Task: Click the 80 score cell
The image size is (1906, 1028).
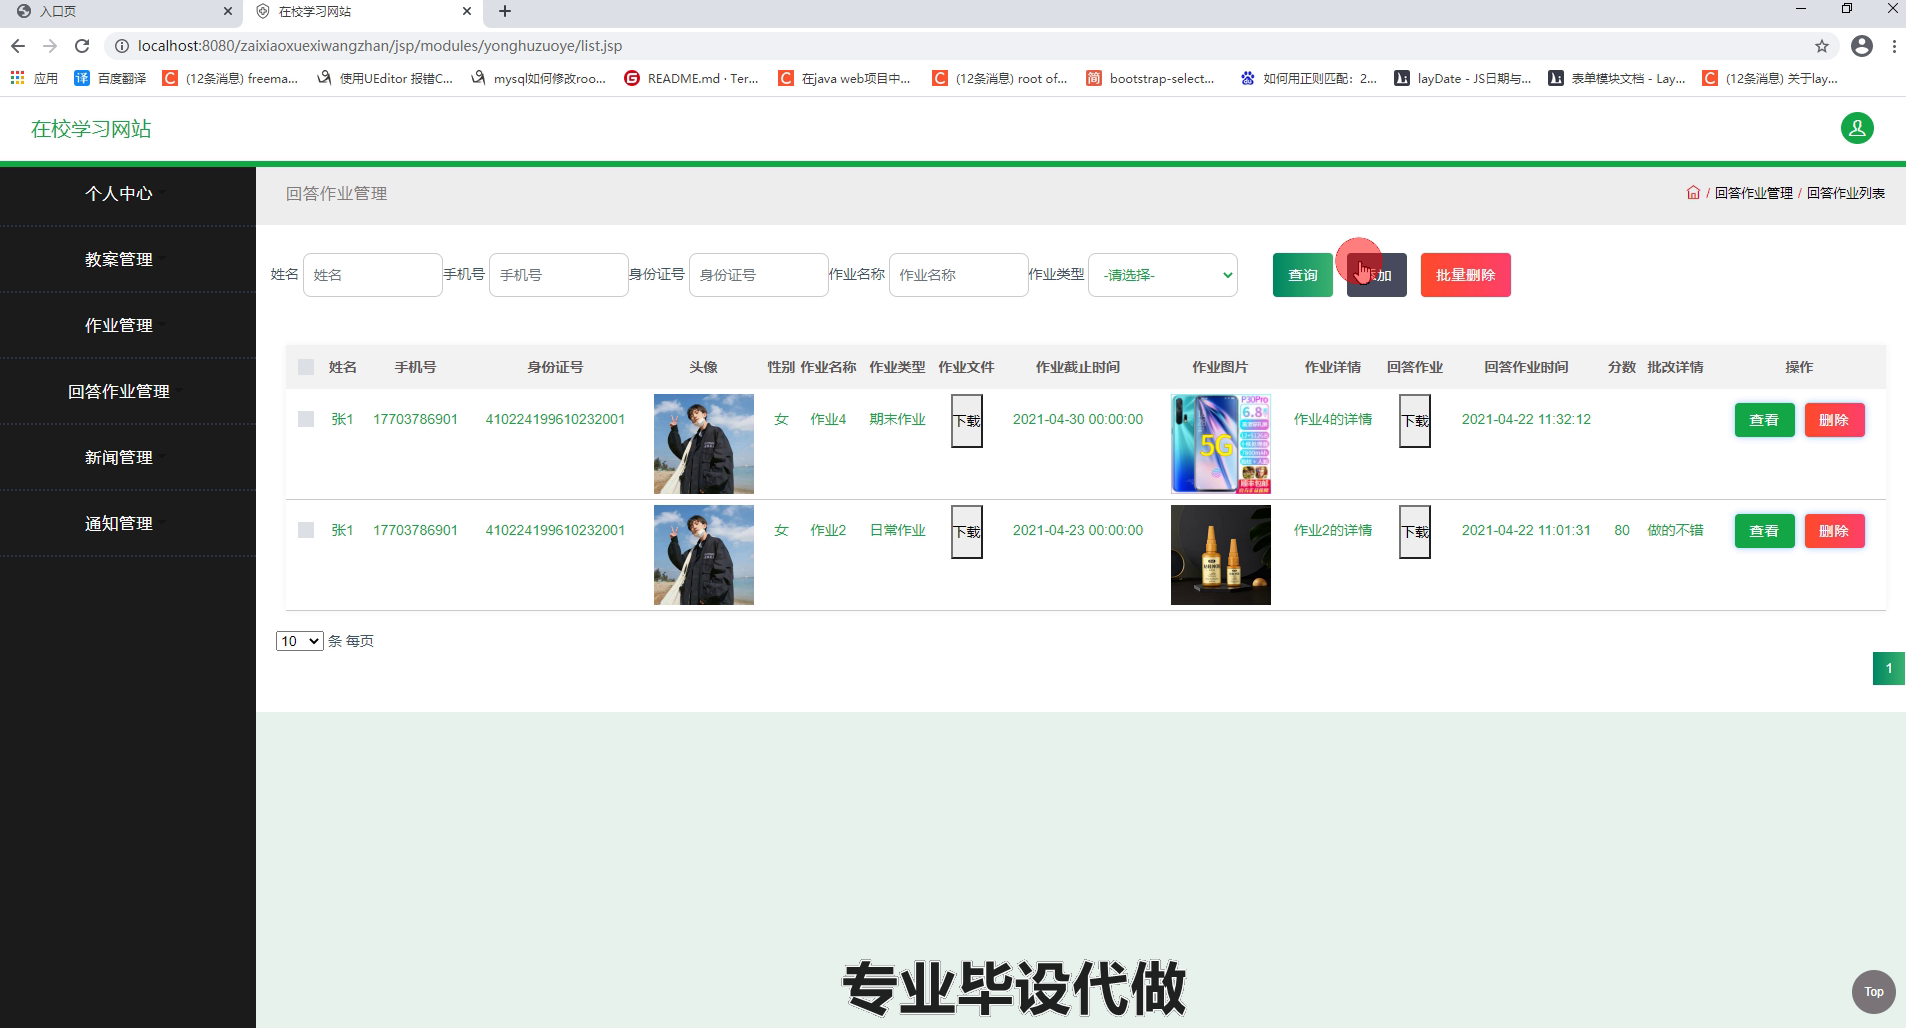Action: tap(1622, 530)
